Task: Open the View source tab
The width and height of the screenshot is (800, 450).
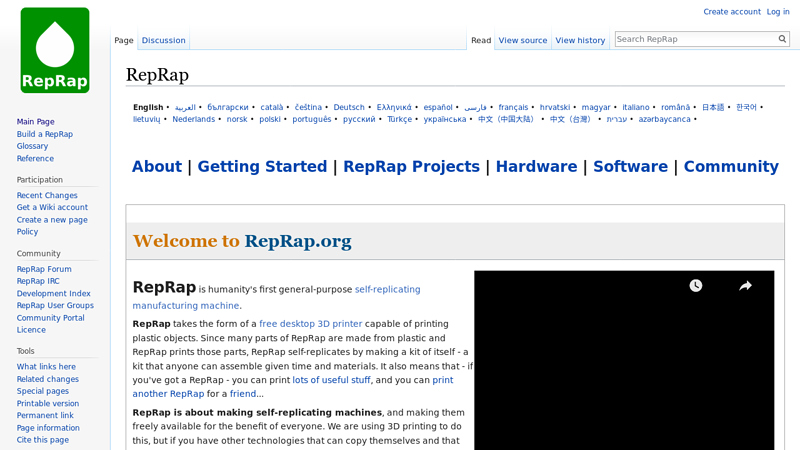Action: pyautogui.click(x=522, y=40)
